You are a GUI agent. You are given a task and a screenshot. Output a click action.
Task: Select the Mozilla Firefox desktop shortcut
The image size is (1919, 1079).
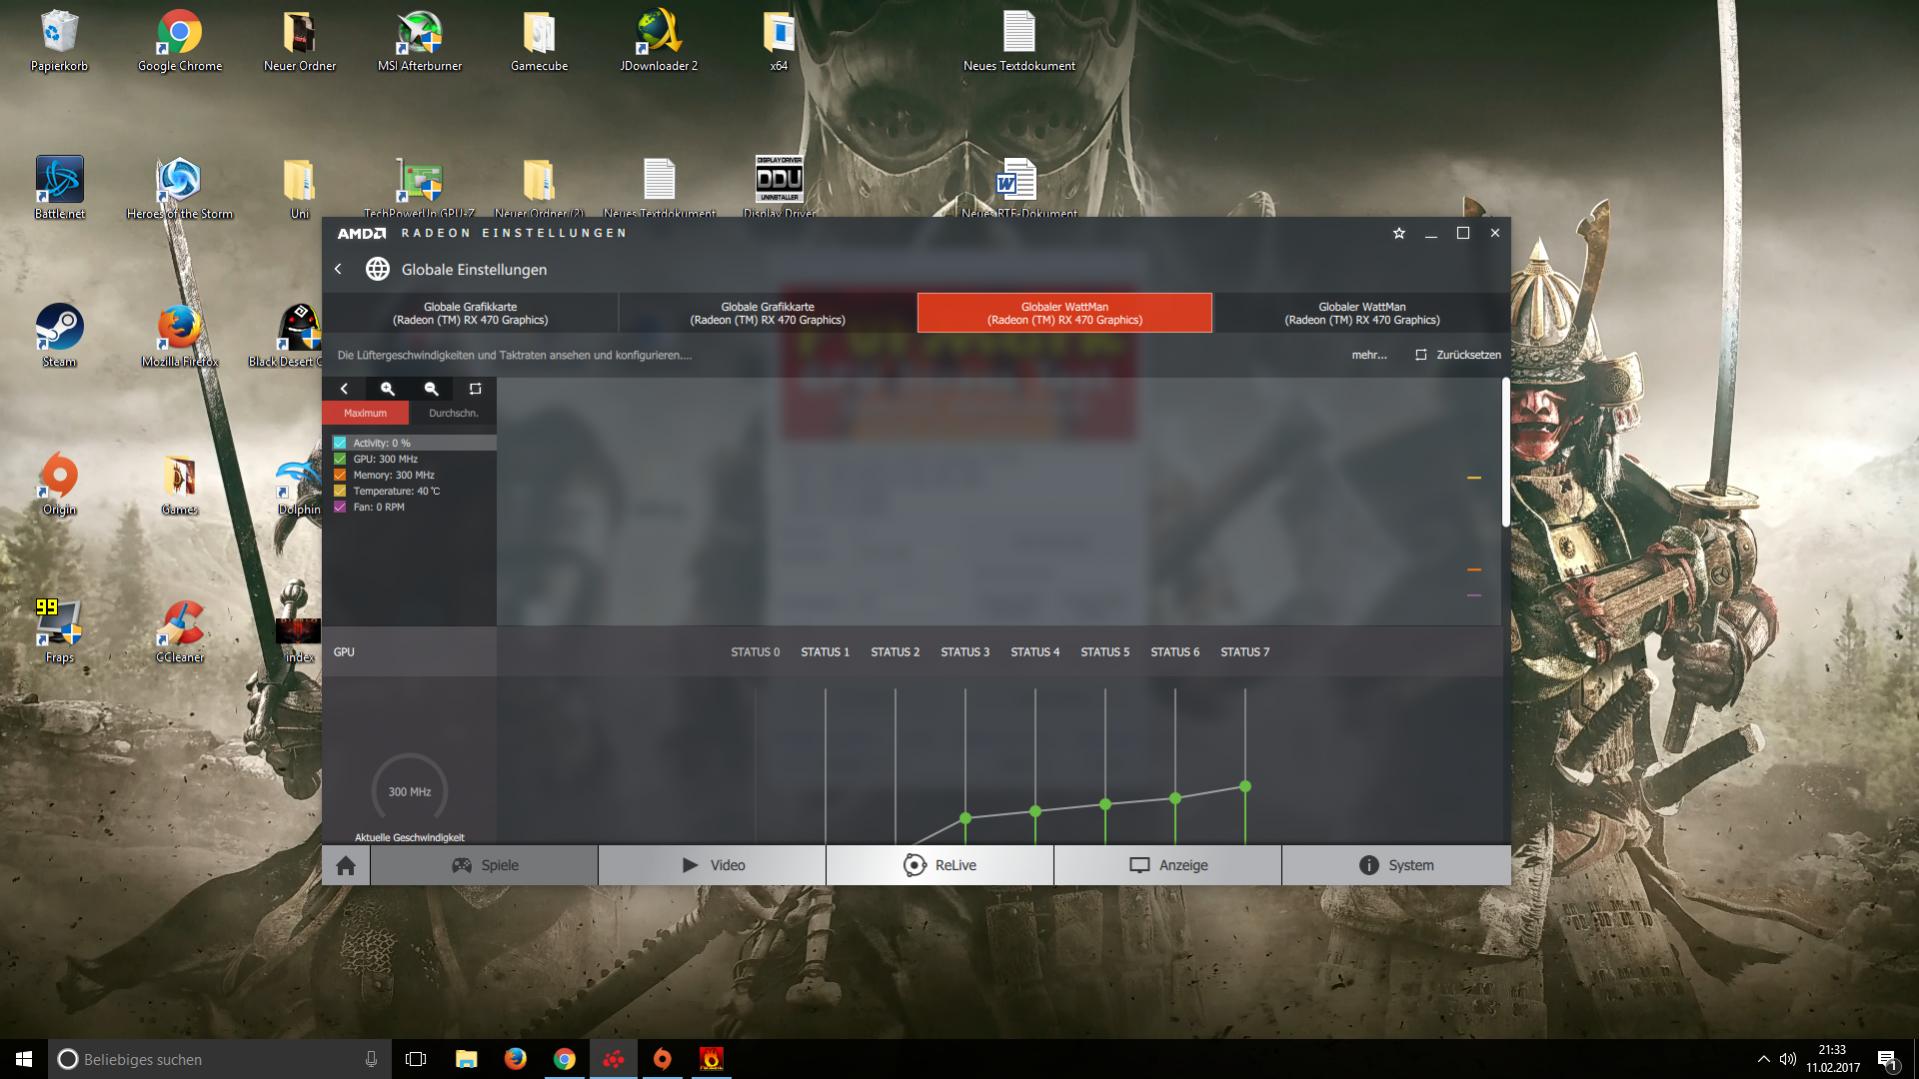coord(179,336)
